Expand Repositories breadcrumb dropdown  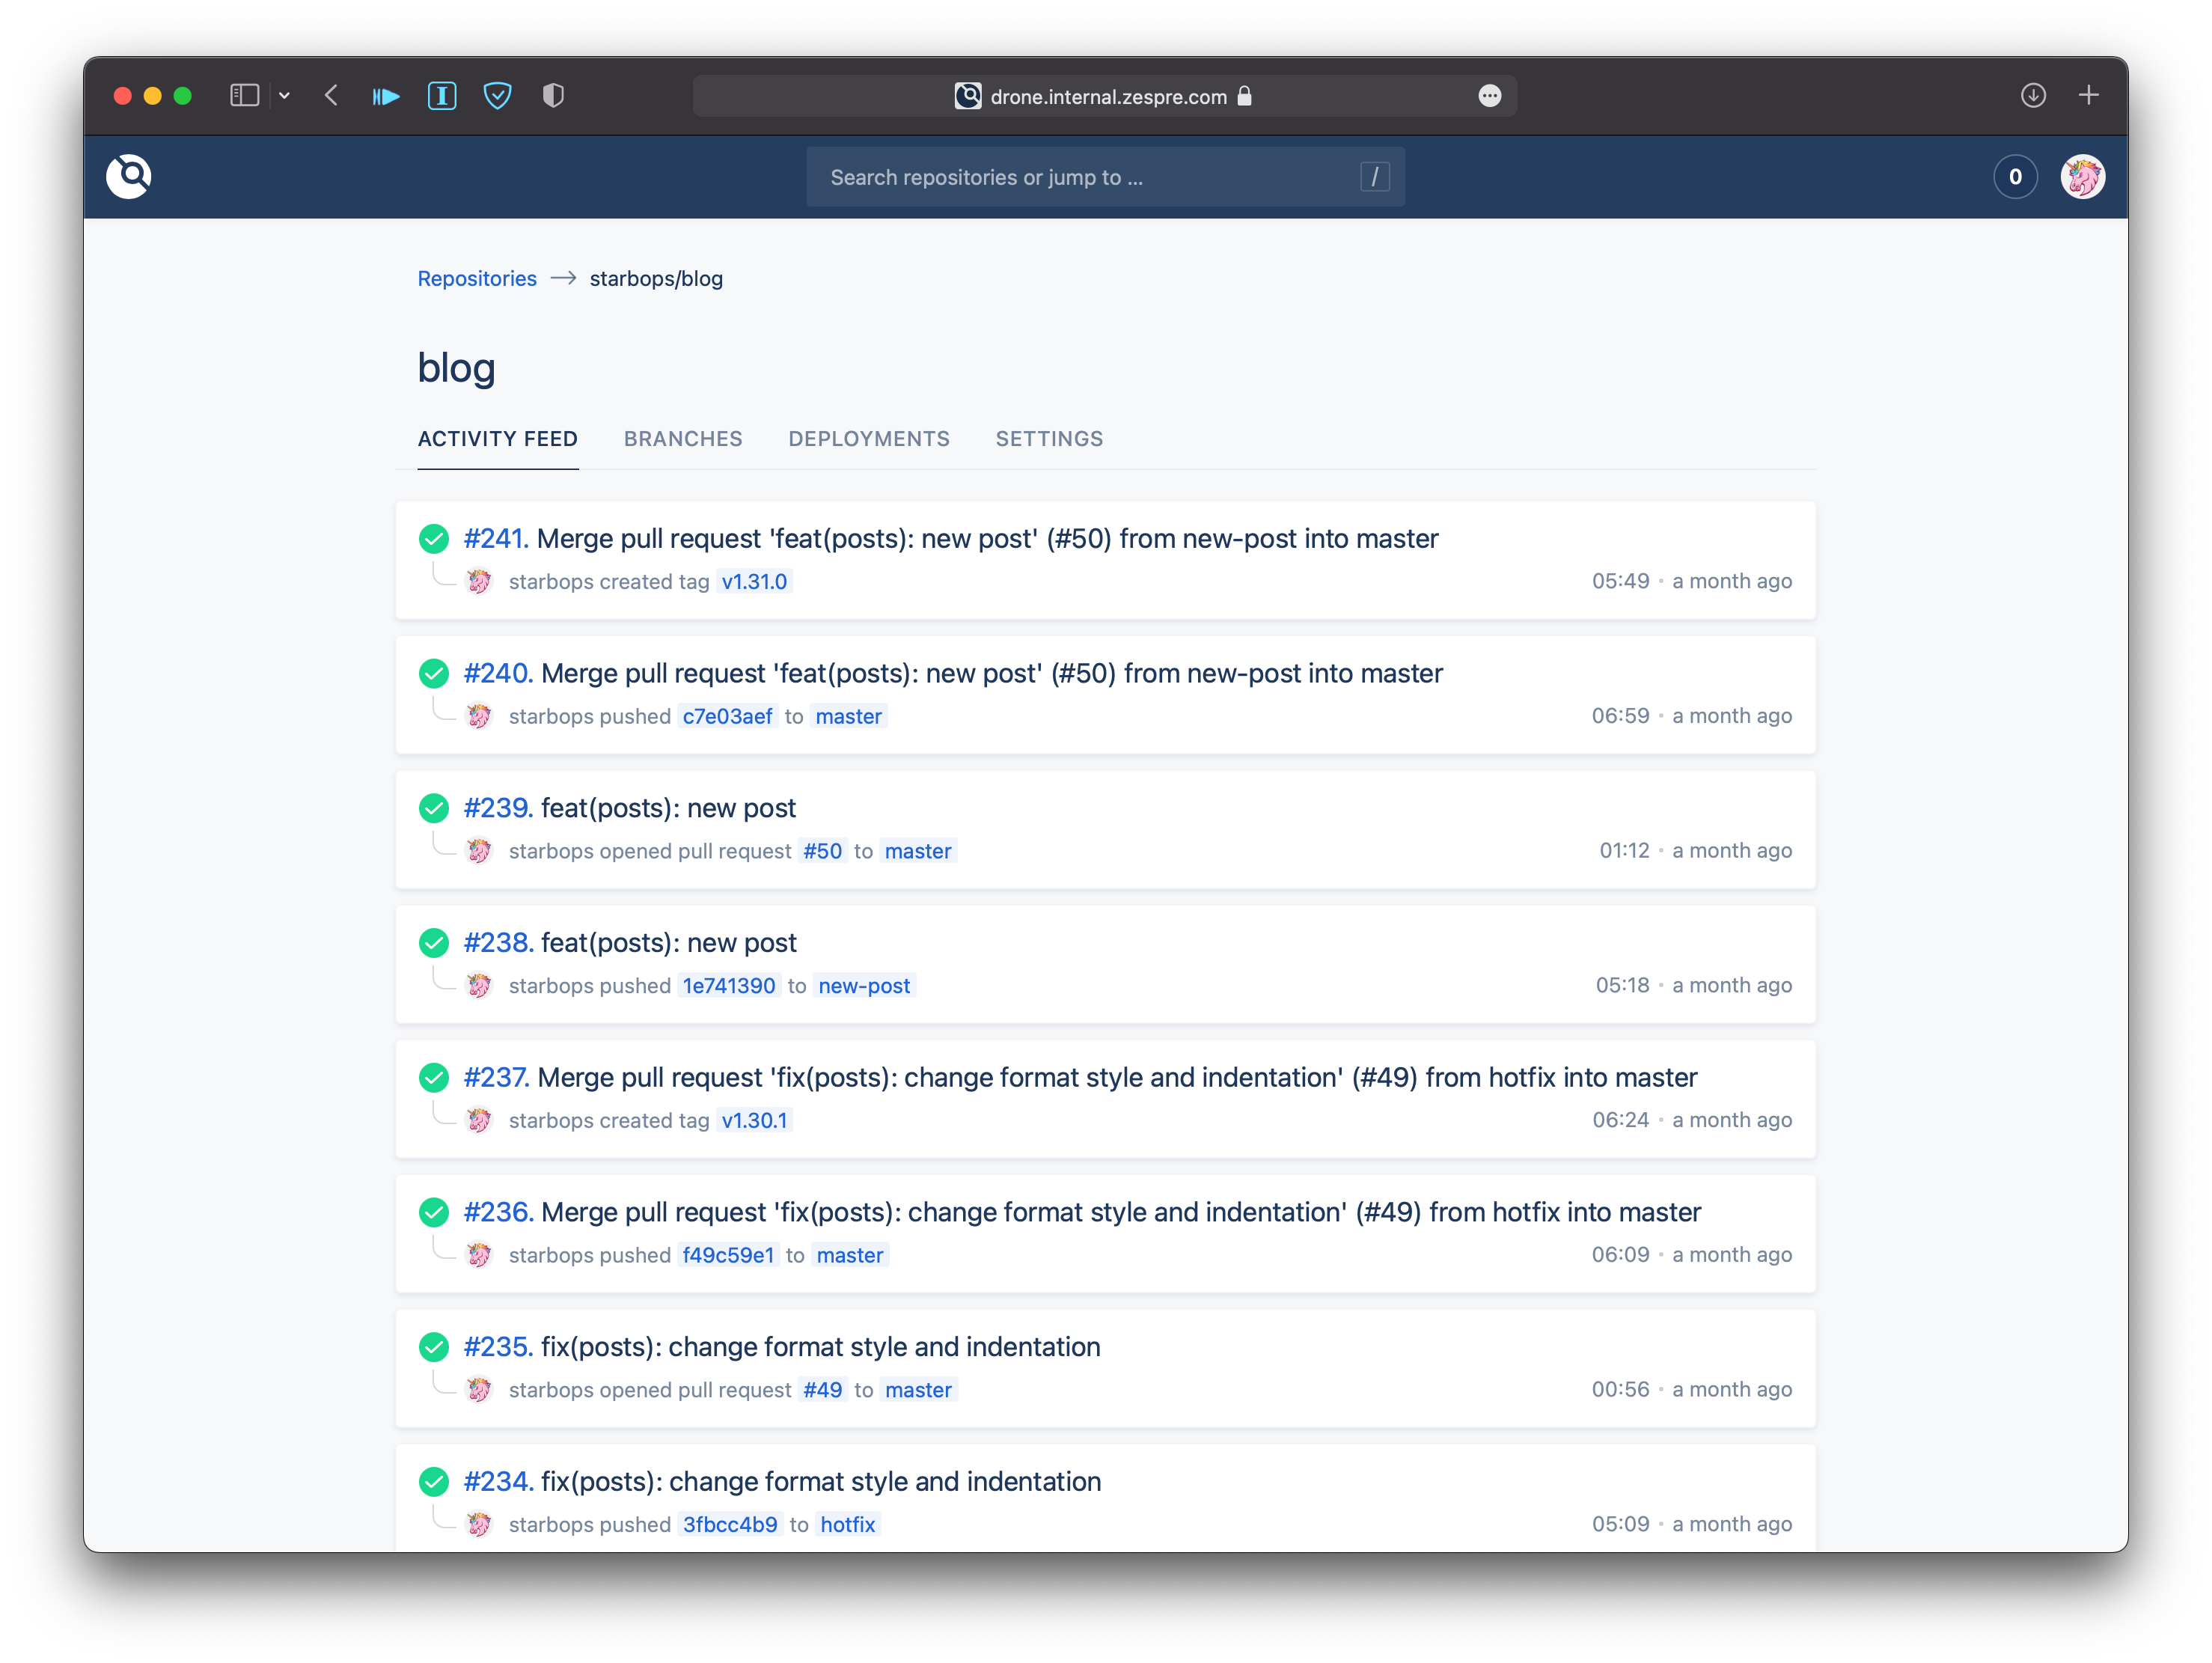pos(477,278)
